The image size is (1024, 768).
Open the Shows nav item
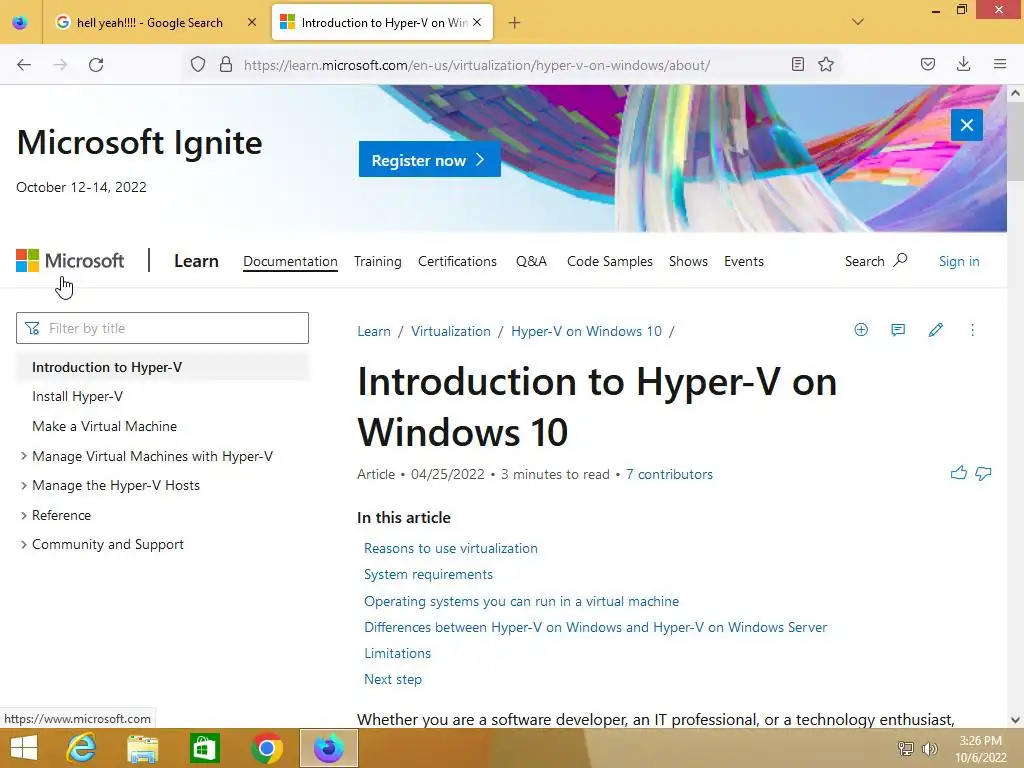click(688, 261)
